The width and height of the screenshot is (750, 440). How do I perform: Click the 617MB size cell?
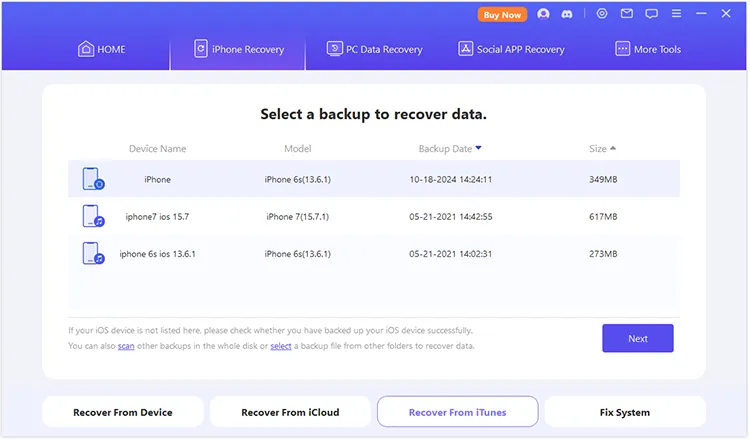(603, 217)
